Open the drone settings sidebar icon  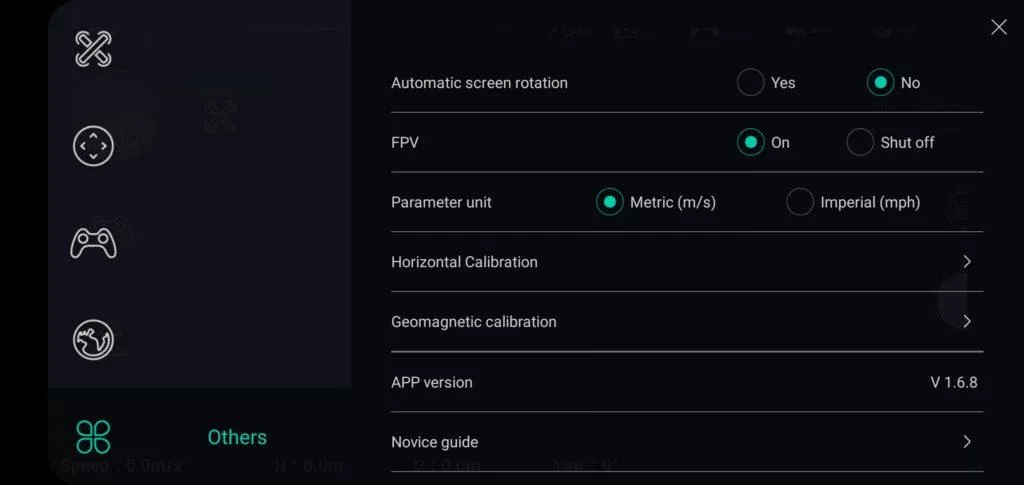(x=93, y=49)
